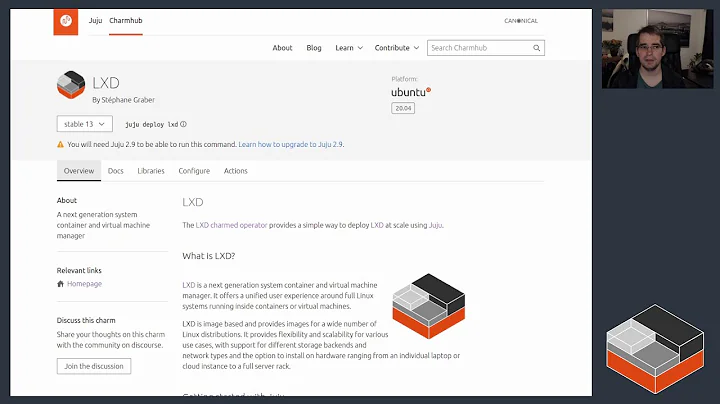This screenshot has width=720, height=404.
Task: Click the webcam video thumbnail
Action: click(658, 49)
